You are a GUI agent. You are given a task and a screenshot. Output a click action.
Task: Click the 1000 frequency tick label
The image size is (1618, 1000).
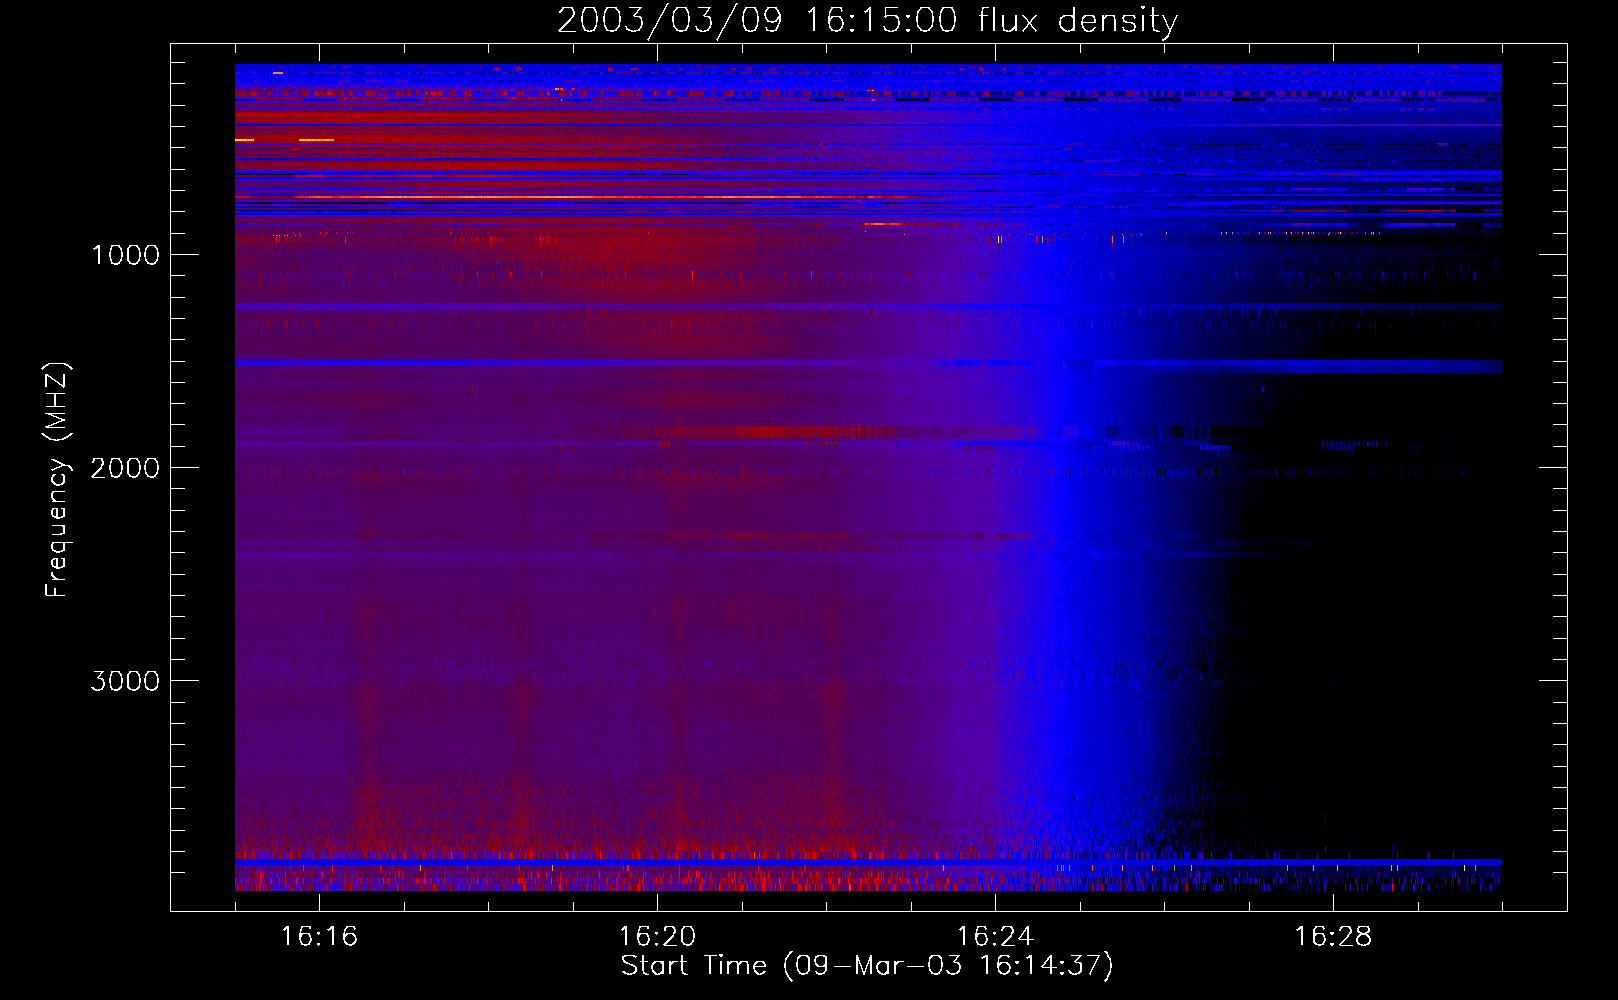point(125,255)
